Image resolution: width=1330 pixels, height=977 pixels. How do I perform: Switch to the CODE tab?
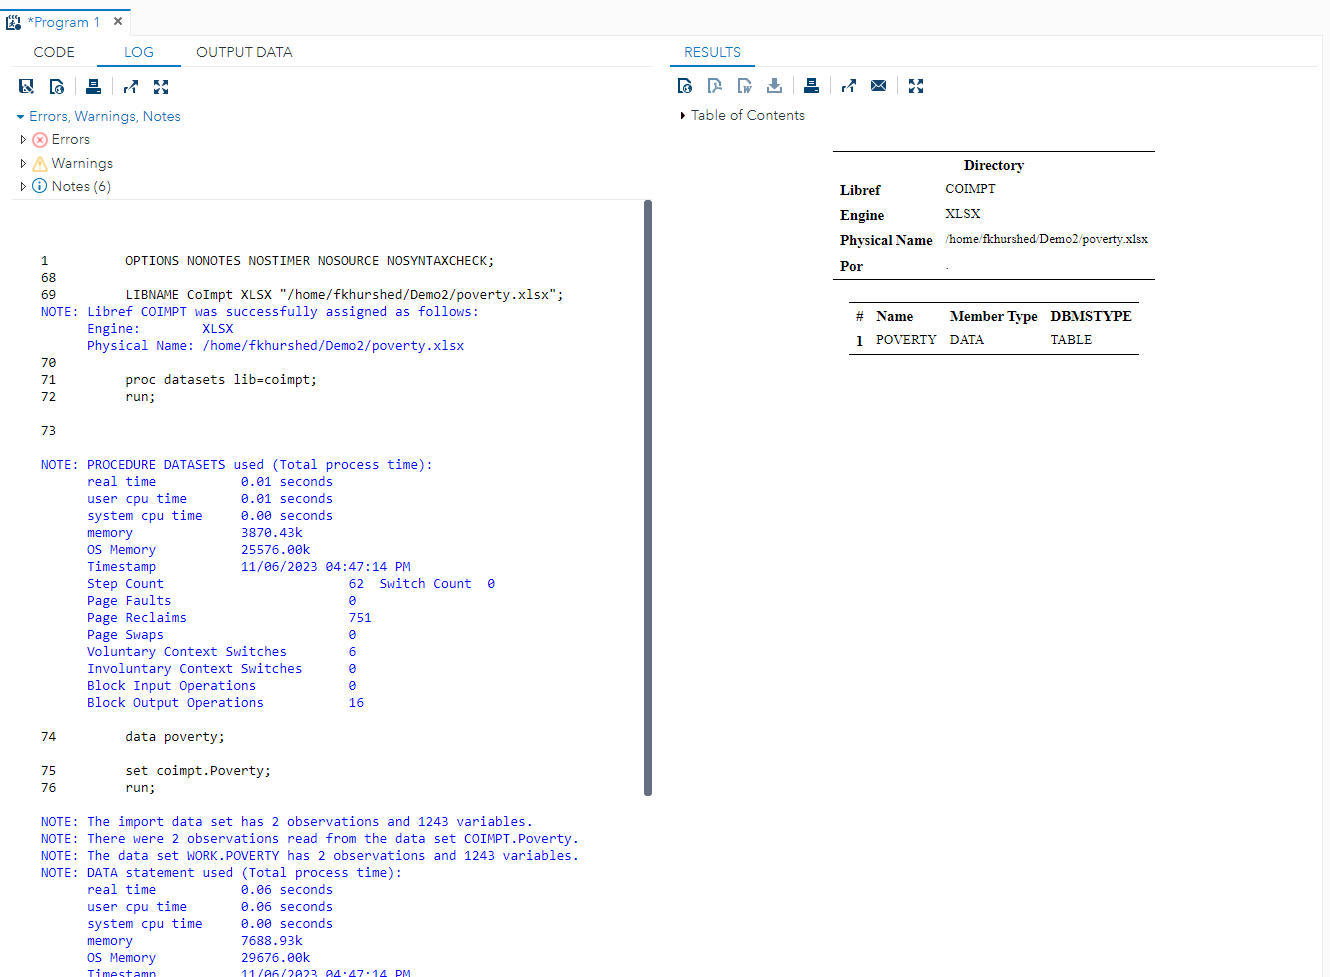tap(54, 52)
